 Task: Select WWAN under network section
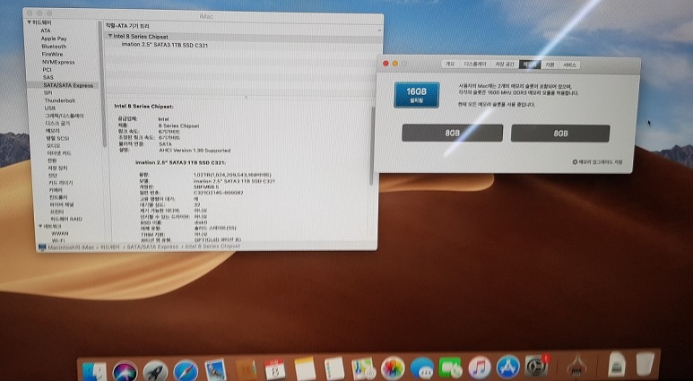[x=60, y=233]
